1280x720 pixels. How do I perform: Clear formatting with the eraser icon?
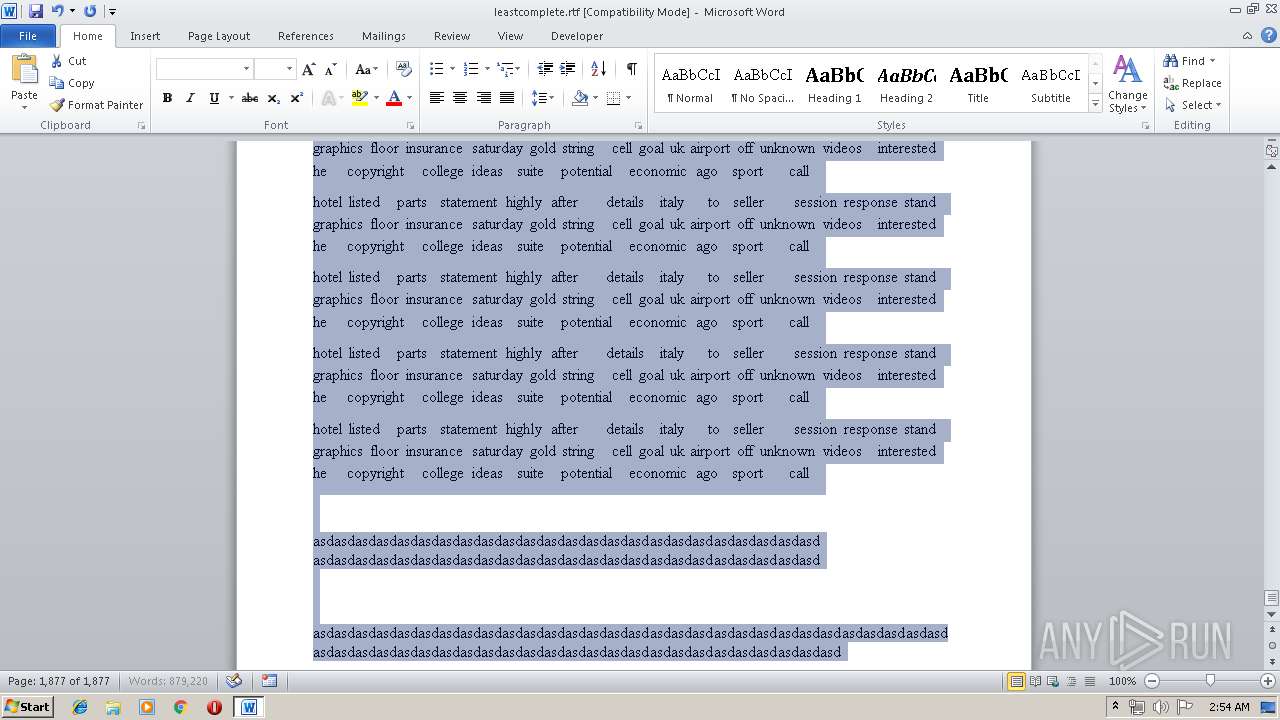[404, 69]
